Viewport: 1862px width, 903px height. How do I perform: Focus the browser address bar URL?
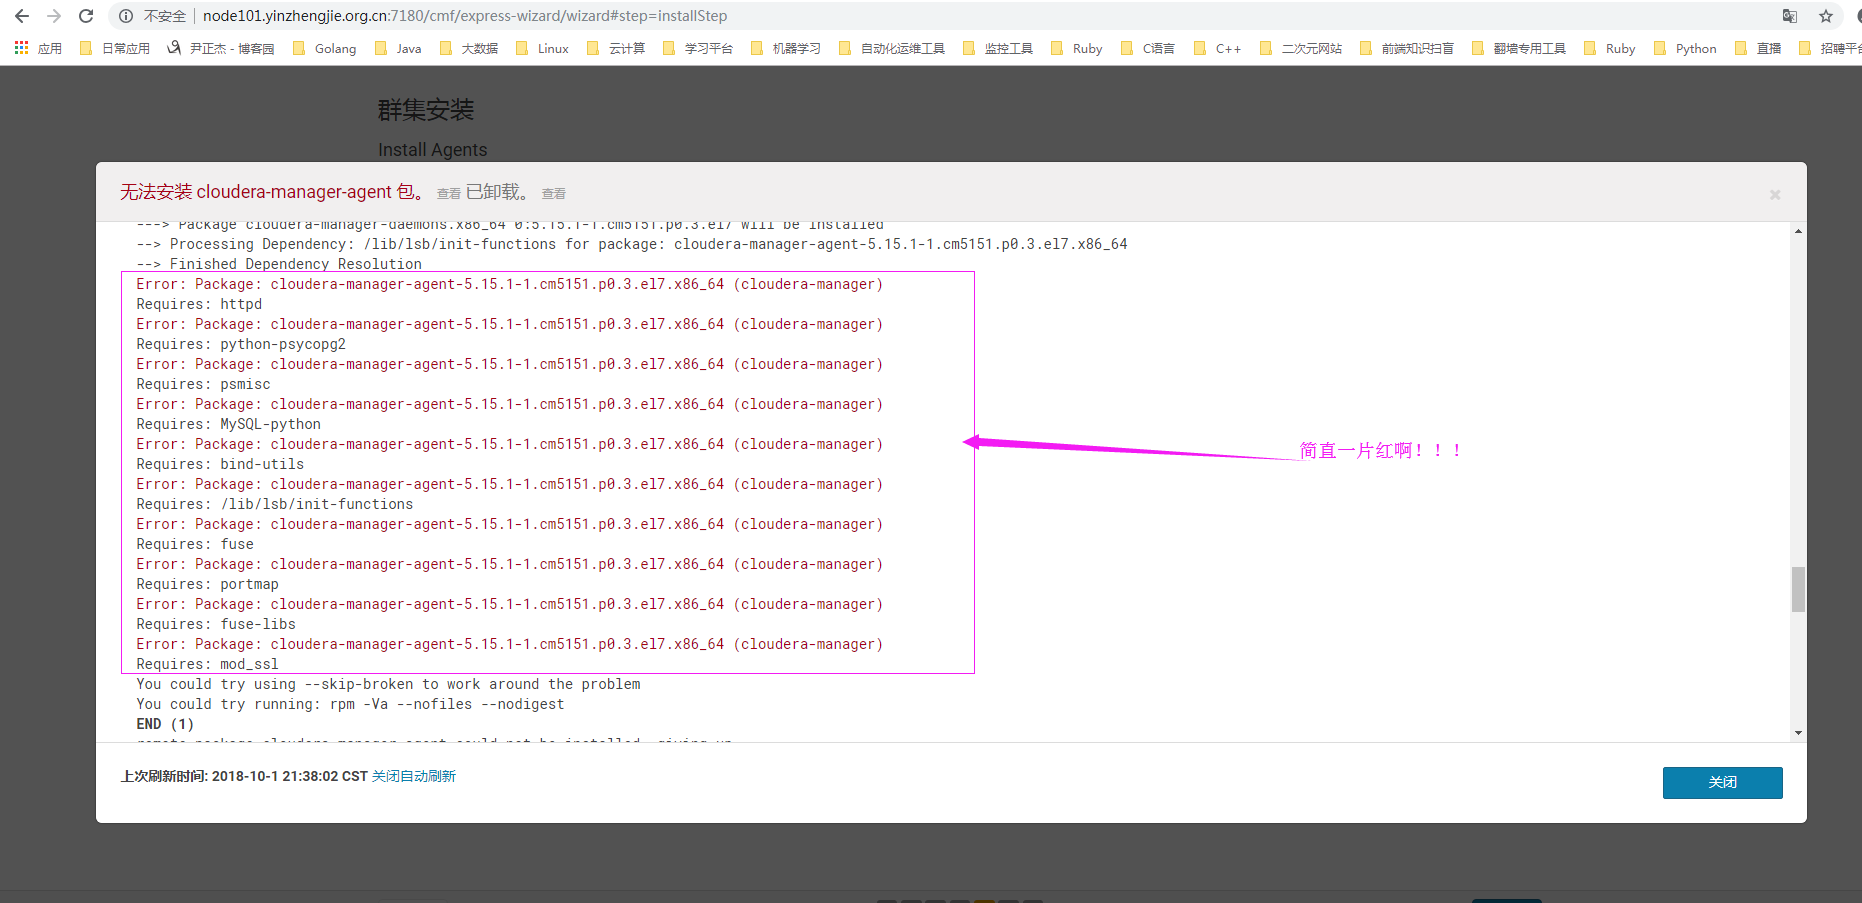point(465,16)
